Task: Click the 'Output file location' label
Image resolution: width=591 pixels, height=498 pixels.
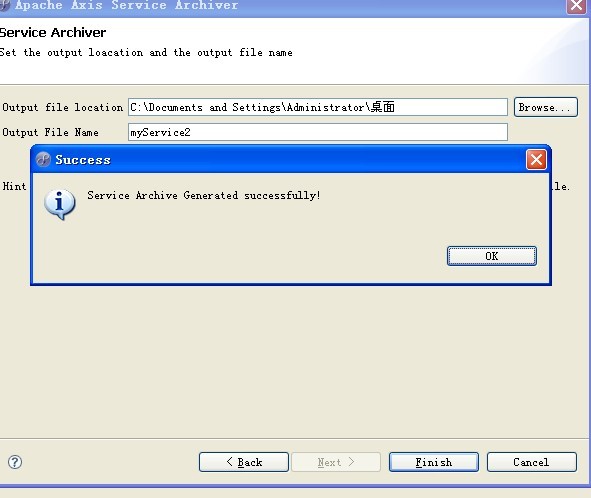Action: click(x=63, y=107)
